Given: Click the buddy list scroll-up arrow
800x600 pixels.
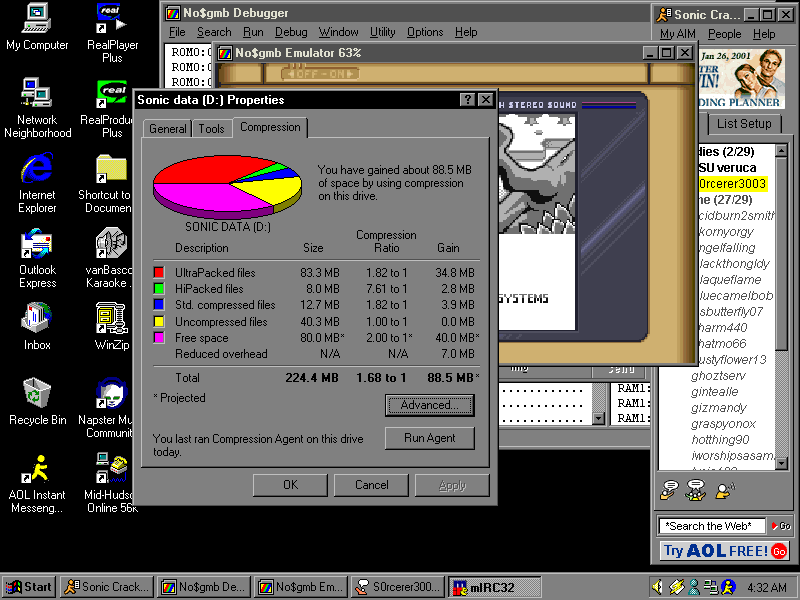Looking at the screenshot, I should coord(781,150).
